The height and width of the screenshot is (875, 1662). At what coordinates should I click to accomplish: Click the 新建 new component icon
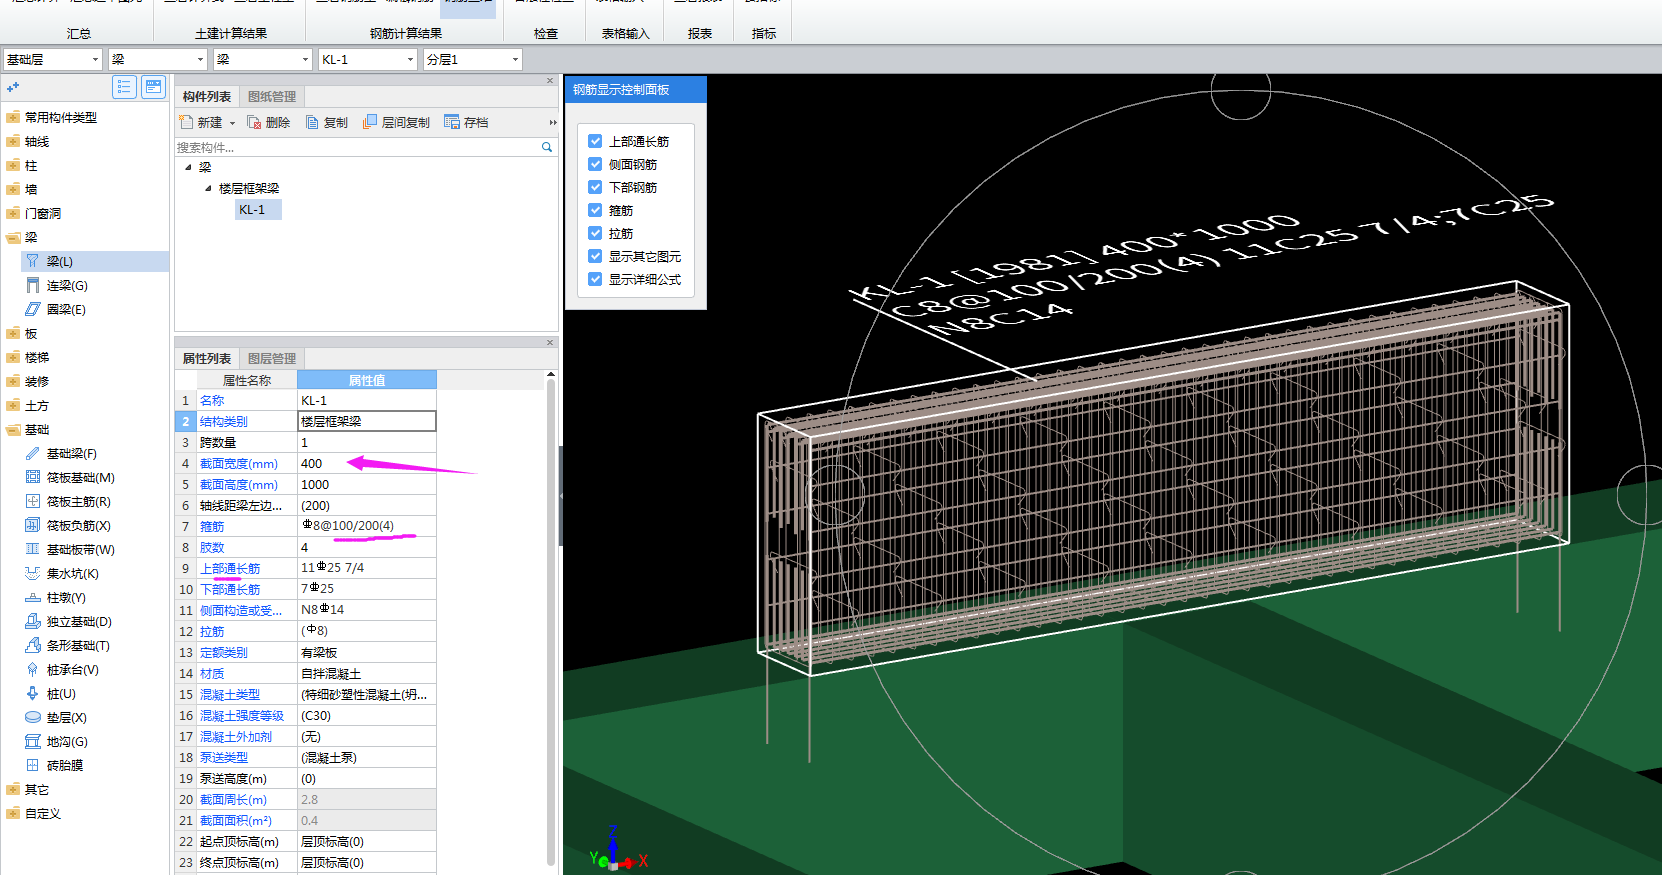pos(186,122)
